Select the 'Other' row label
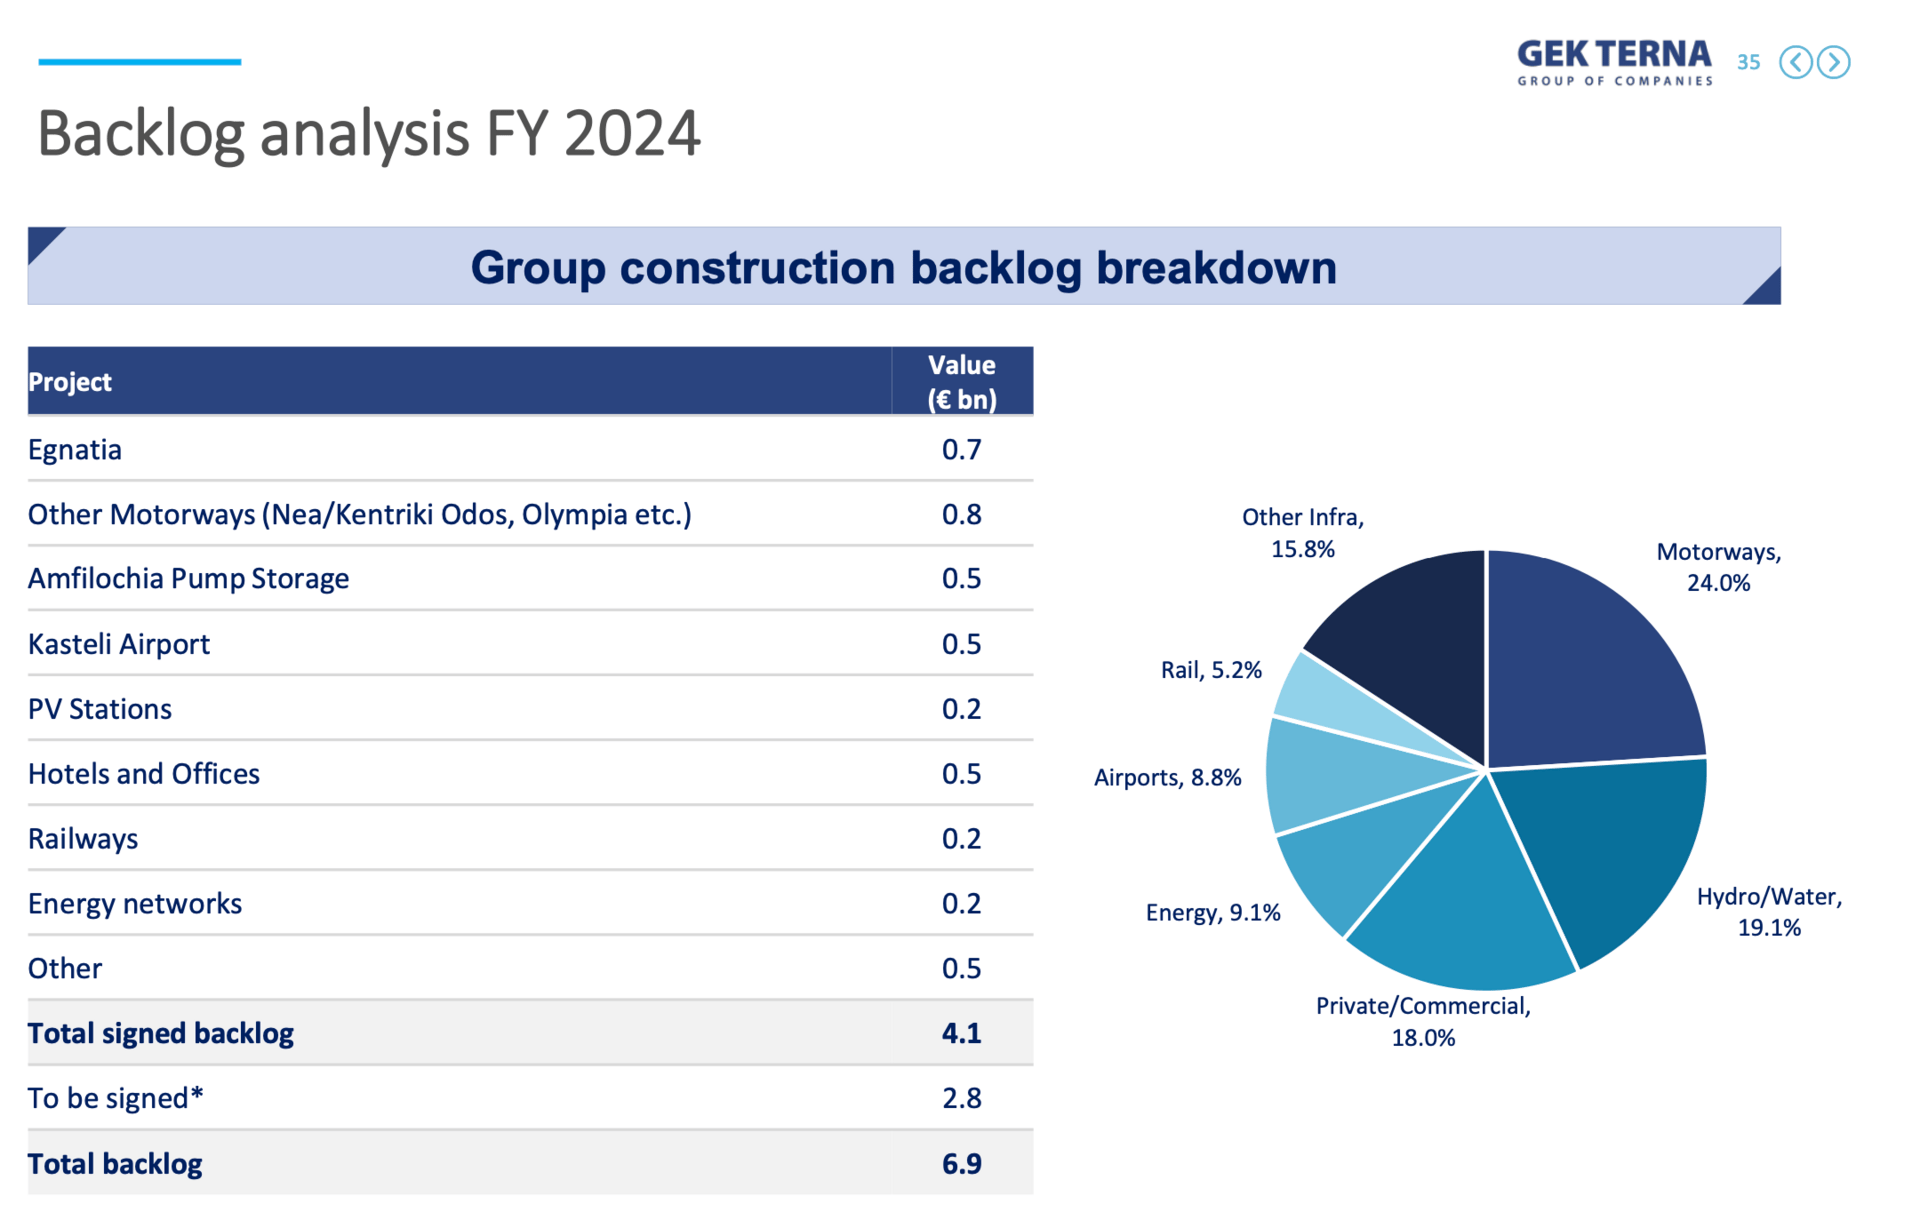Screen dimensions: 1920x1228 tap(65, 968)
